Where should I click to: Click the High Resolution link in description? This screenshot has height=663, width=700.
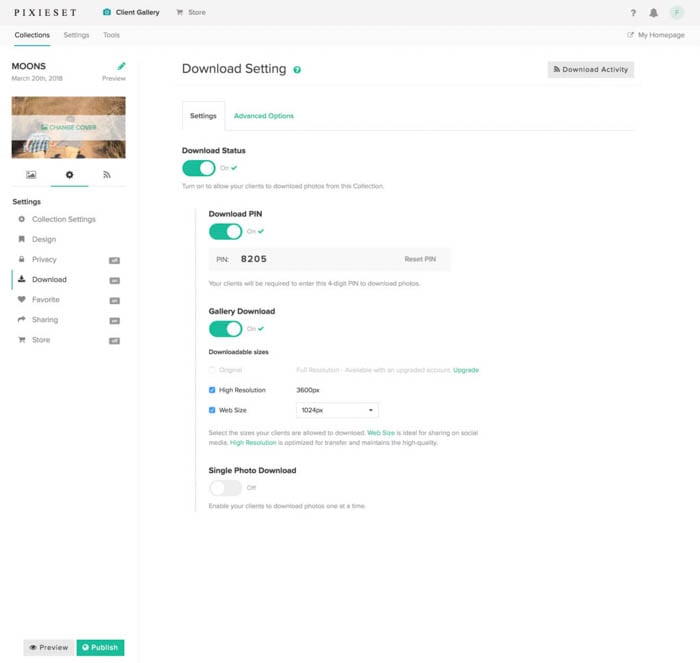(x=253, y=442)
